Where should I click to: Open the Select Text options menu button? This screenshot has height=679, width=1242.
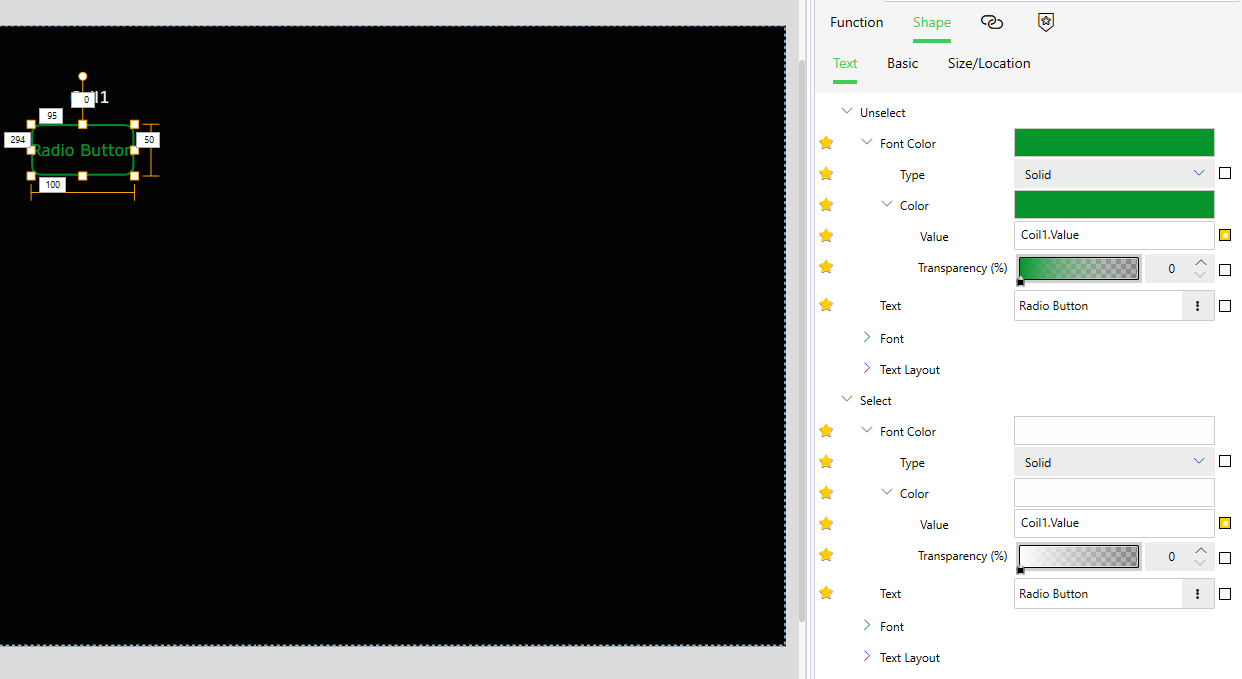pyautogui.click(x=1198, y=594)
